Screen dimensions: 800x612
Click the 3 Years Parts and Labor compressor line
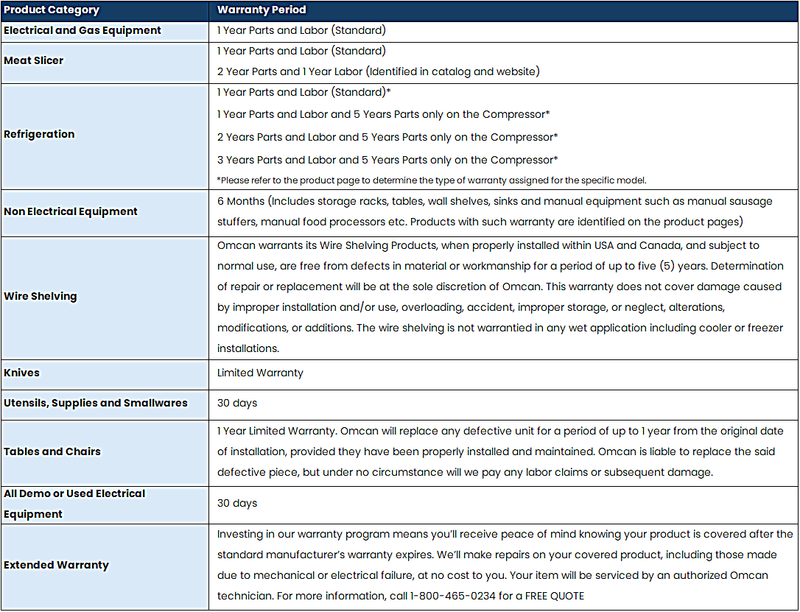tap(387, 160)
